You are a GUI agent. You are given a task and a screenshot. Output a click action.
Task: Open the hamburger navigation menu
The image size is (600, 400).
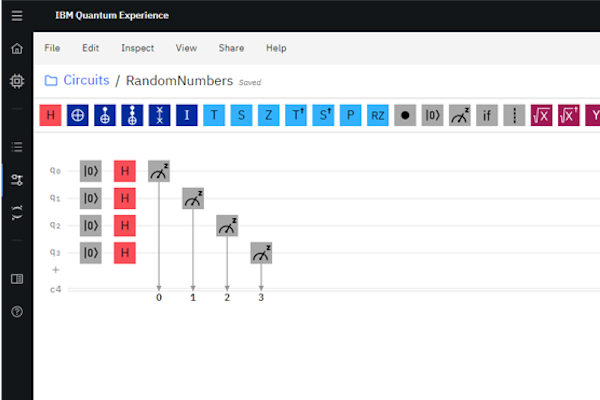(x=16, y=16)
